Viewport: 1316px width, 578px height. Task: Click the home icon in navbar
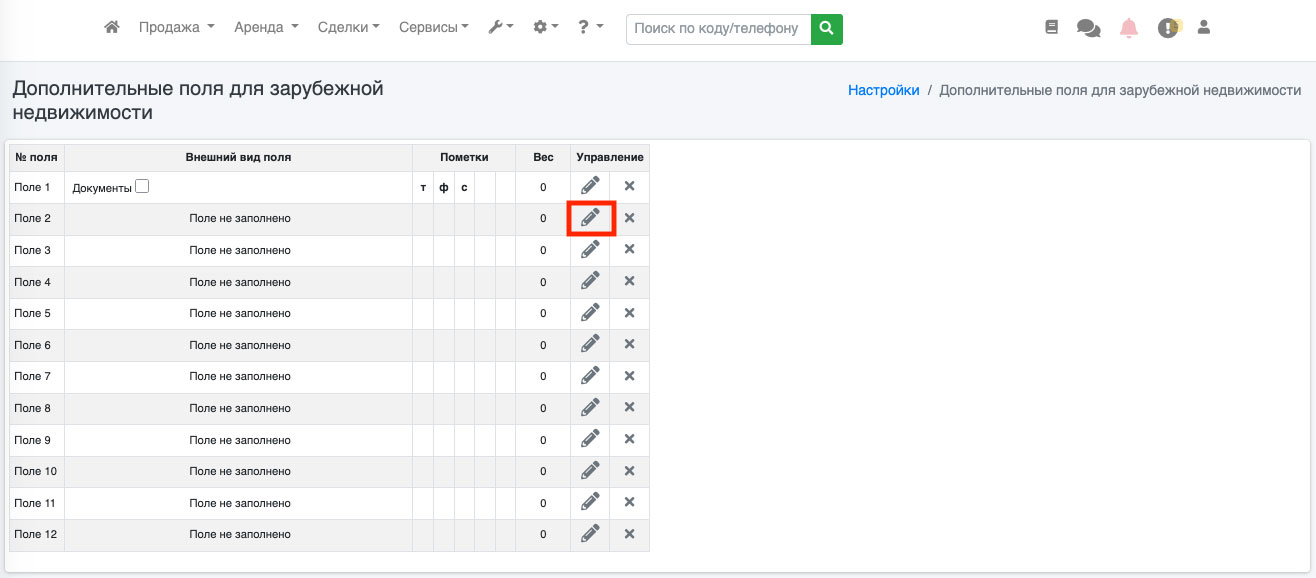112,28
